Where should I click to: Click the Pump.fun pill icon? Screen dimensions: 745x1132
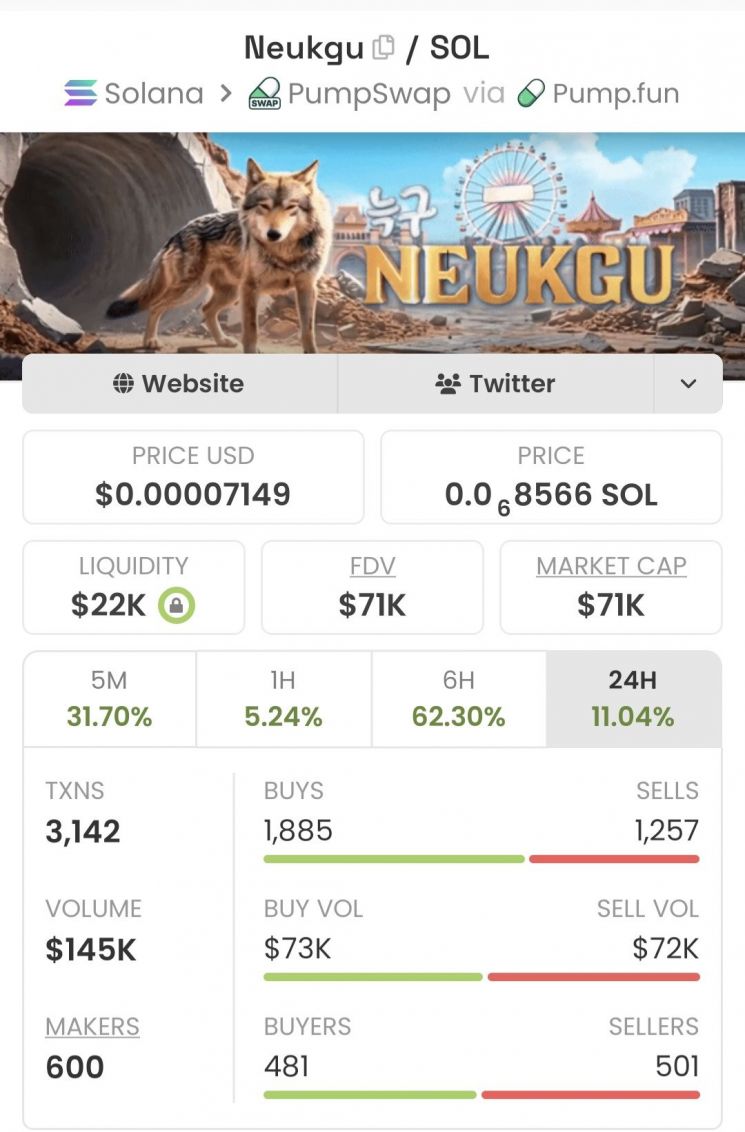[x=531, y=94]
